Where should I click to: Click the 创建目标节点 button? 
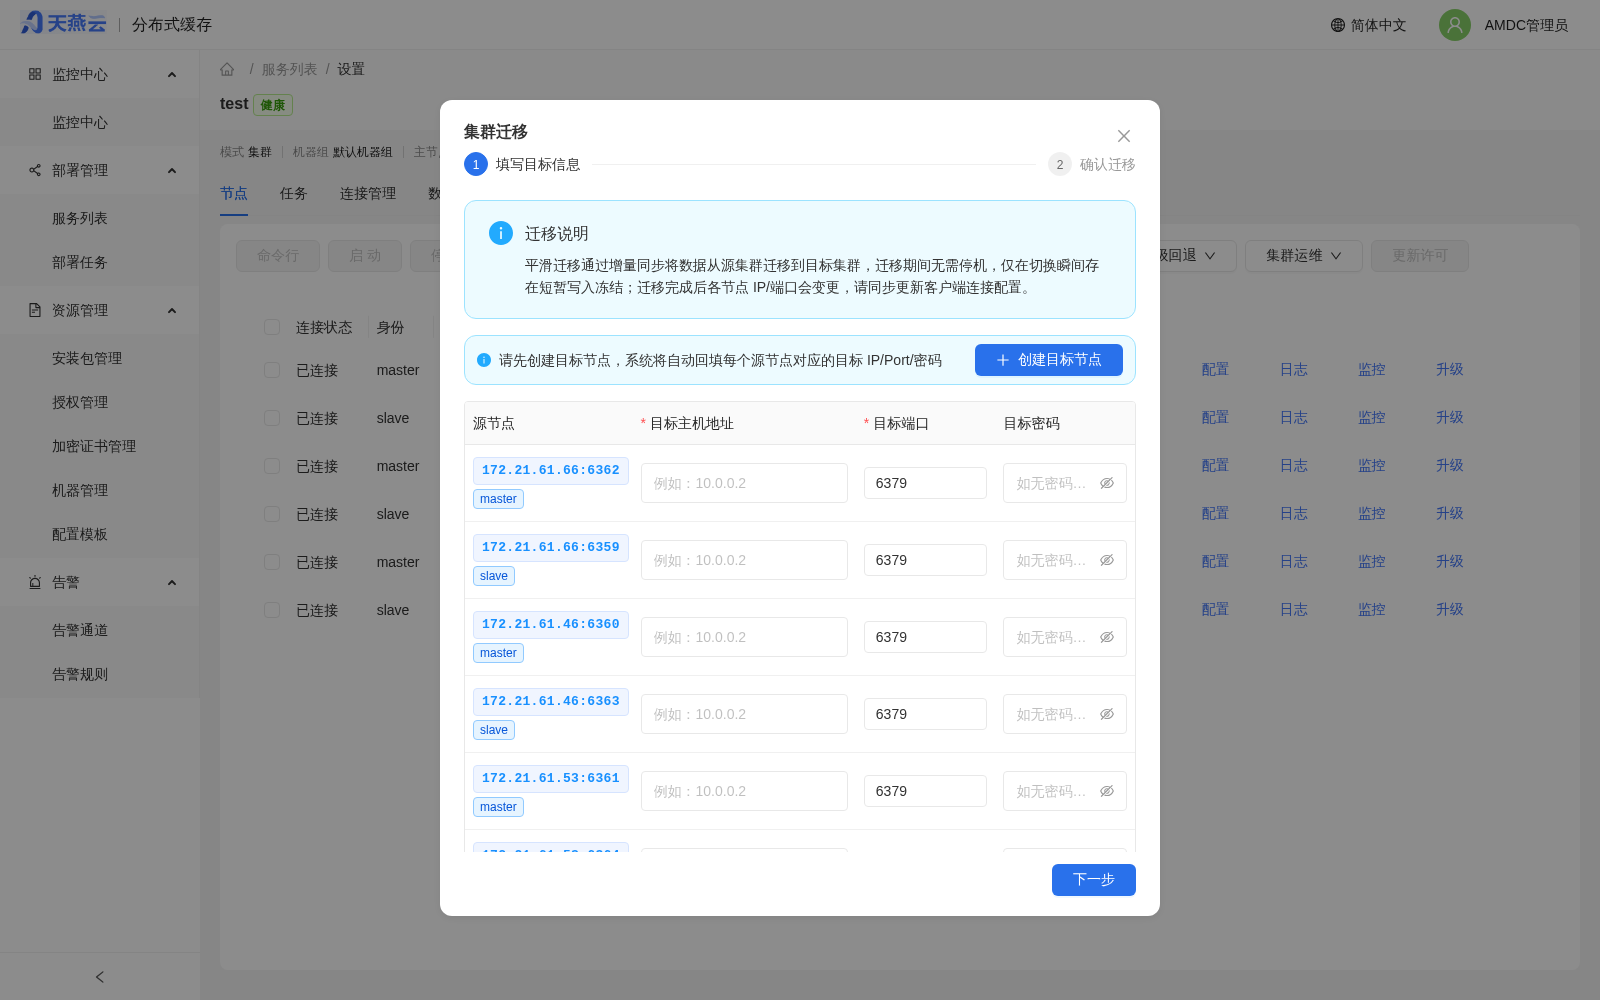click(1049, 360)
